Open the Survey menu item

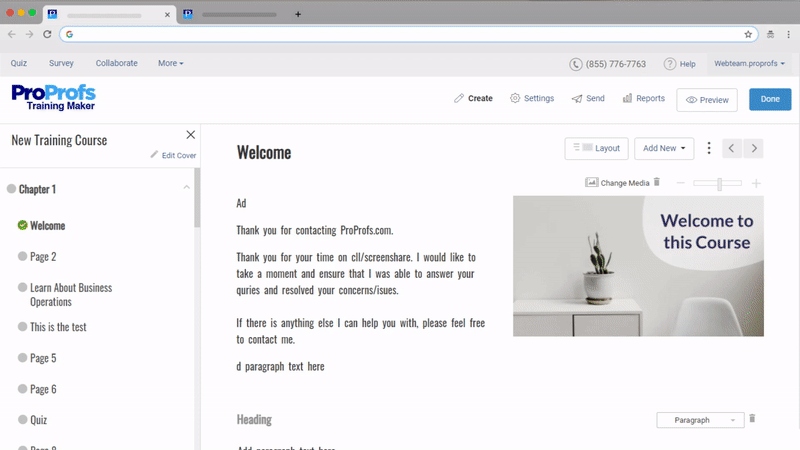(61, 63)
